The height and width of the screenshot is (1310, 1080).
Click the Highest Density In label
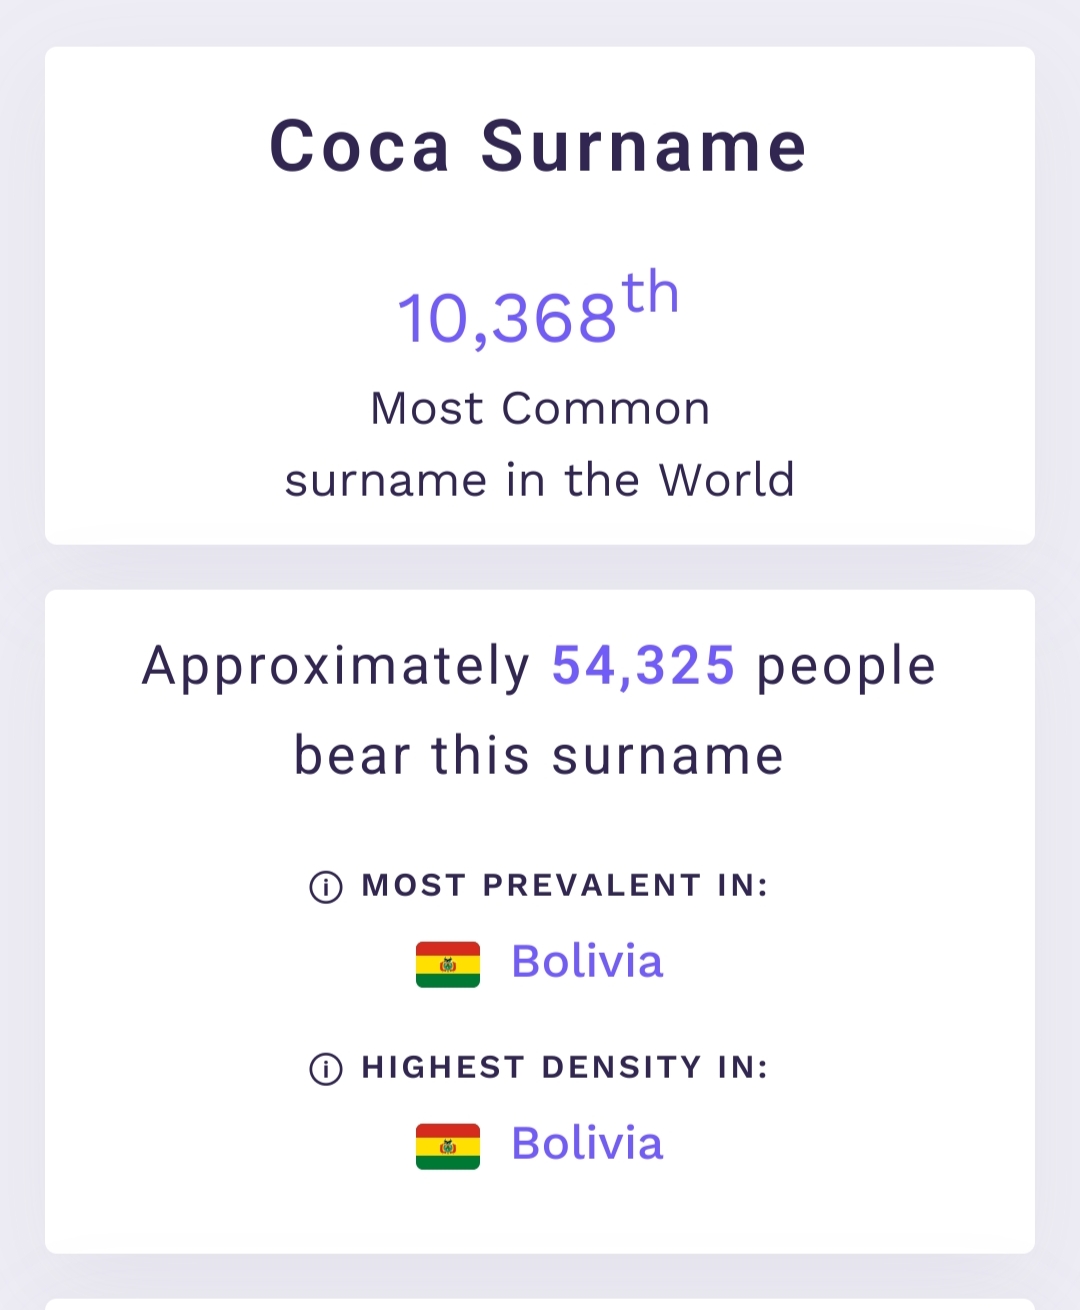click(x=565, y=1068)
